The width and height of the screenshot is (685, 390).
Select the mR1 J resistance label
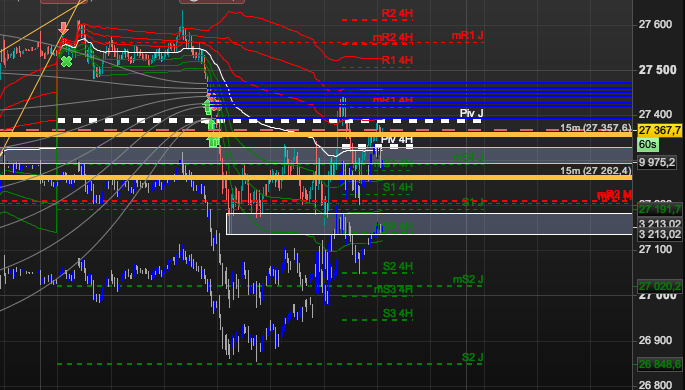click(467, 35)
